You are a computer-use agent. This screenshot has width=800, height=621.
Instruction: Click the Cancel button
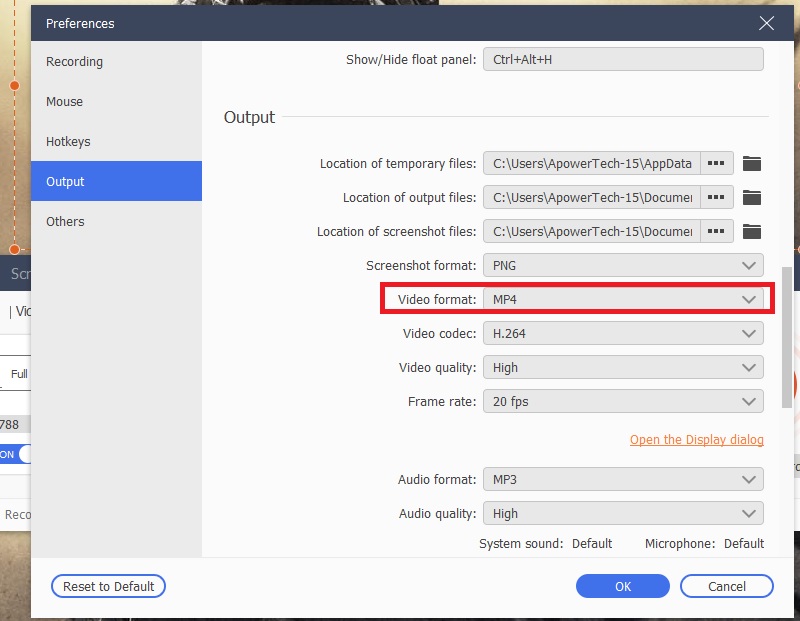tap(727, 586)
